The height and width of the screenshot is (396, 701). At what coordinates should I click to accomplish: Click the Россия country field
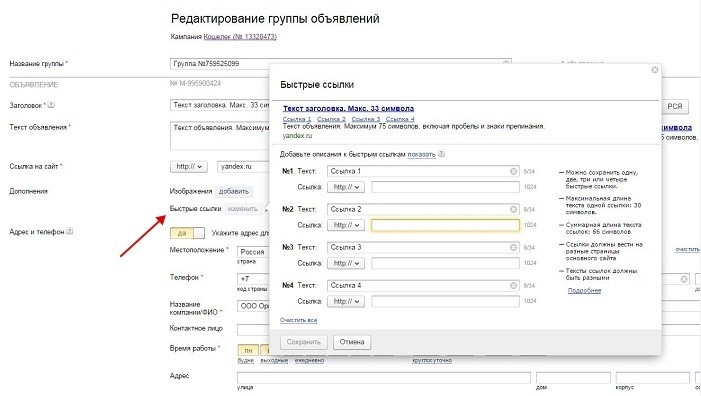click(x=253, y=252)
